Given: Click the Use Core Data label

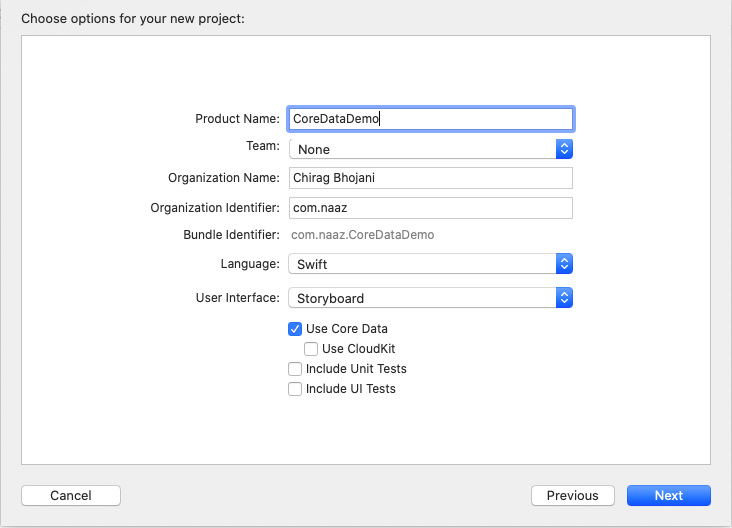Looking at the screenshot, I should click(x=347, y=329).
